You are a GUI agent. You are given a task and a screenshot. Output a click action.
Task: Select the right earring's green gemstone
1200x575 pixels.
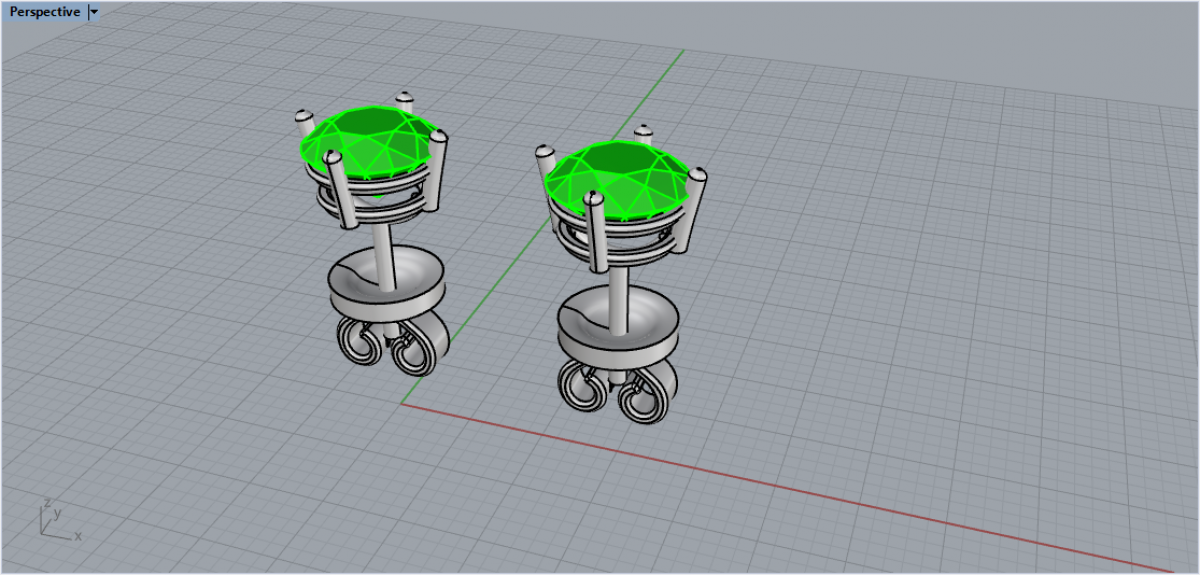click(x=618, y=178)
